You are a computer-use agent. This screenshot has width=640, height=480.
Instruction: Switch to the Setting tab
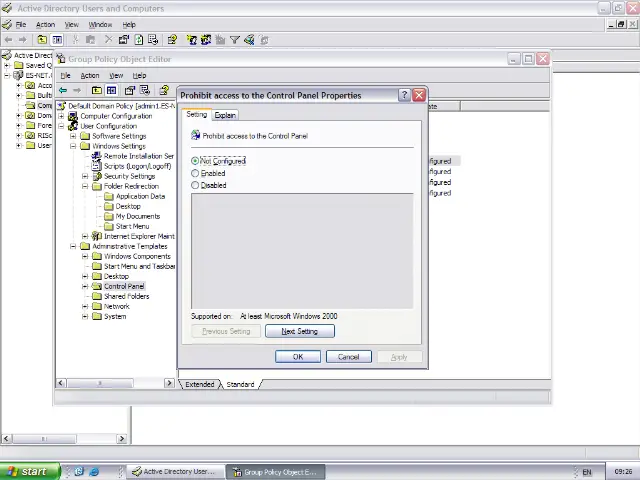pos(196,114)
